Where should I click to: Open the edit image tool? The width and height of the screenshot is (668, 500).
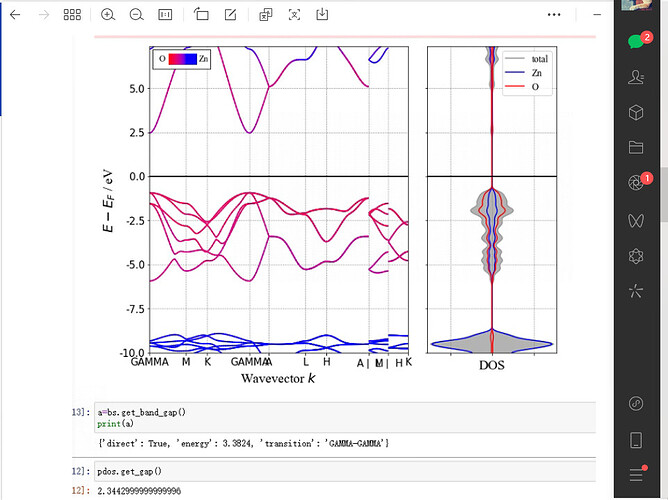coord(231,16)
